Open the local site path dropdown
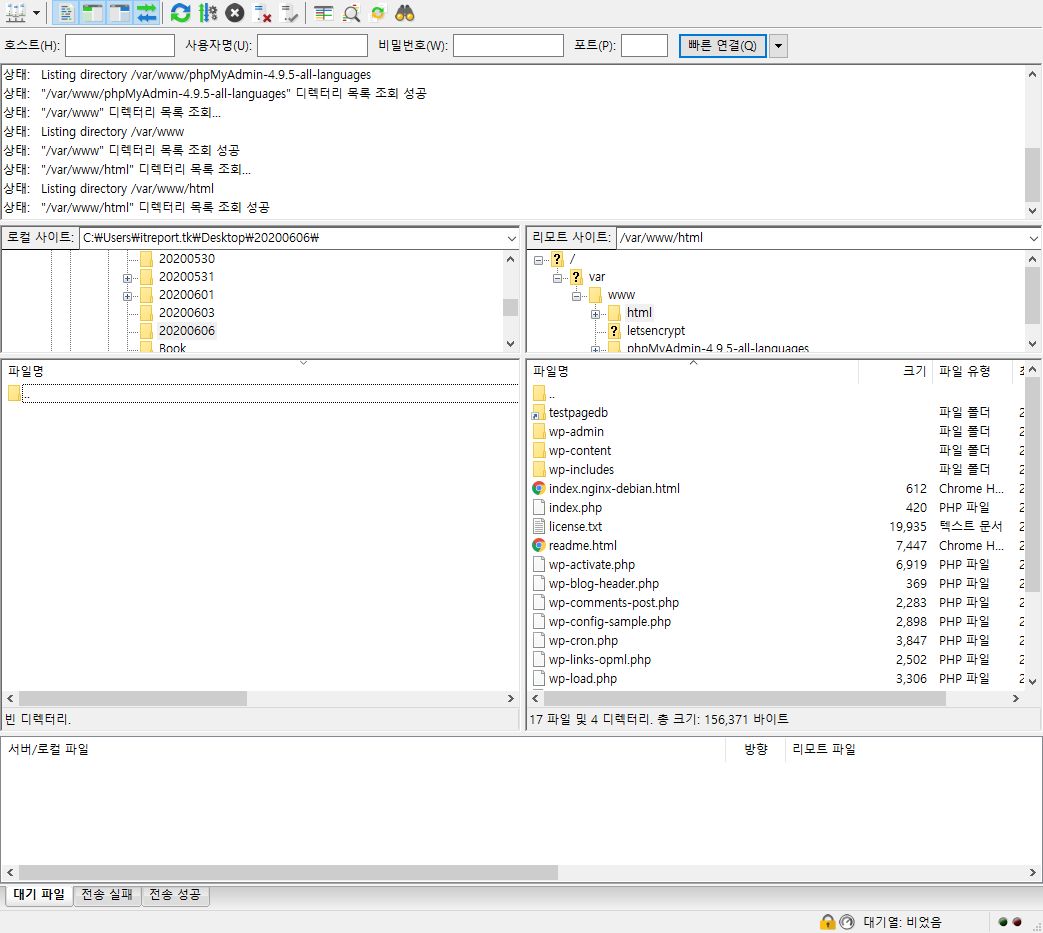Screen dimensions: 1043x933 point(512,238)
